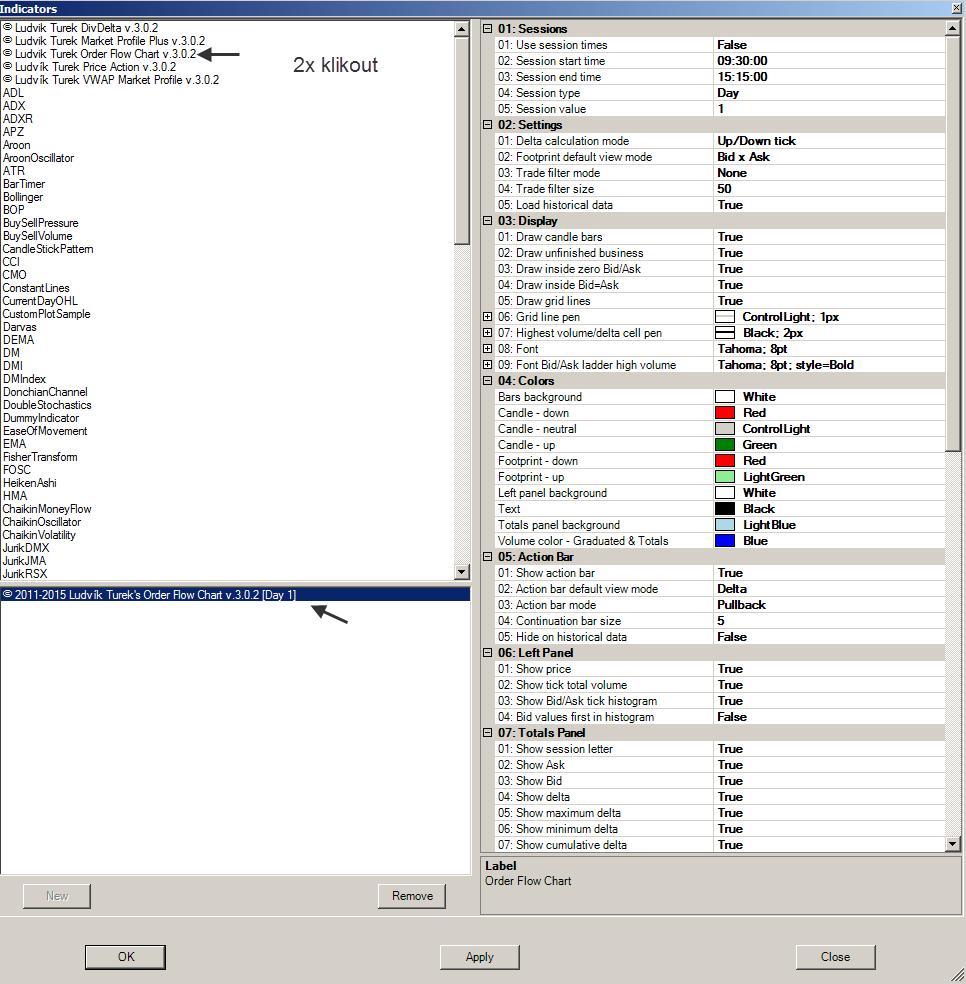This screenshot has width=966, height=984.
Task: Expand the 08: Font property
Action: (488, 349)
